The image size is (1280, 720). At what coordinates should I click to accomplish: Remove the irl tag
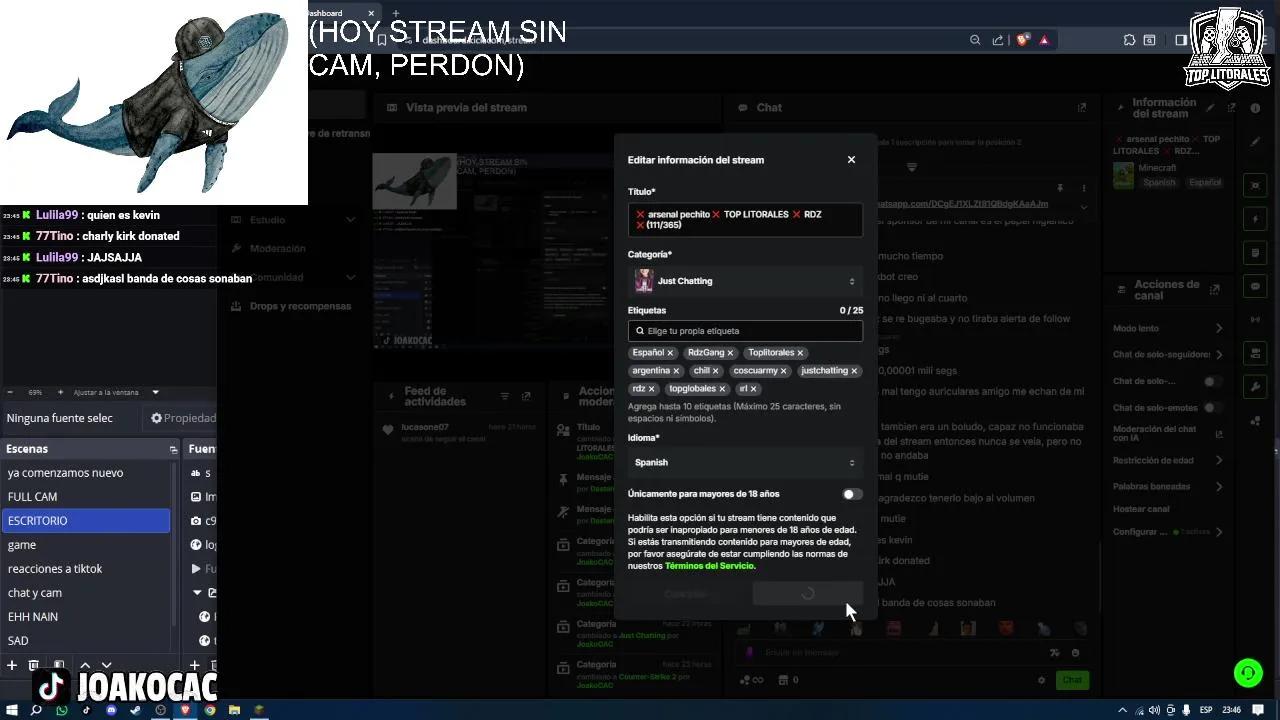point(753,389)
